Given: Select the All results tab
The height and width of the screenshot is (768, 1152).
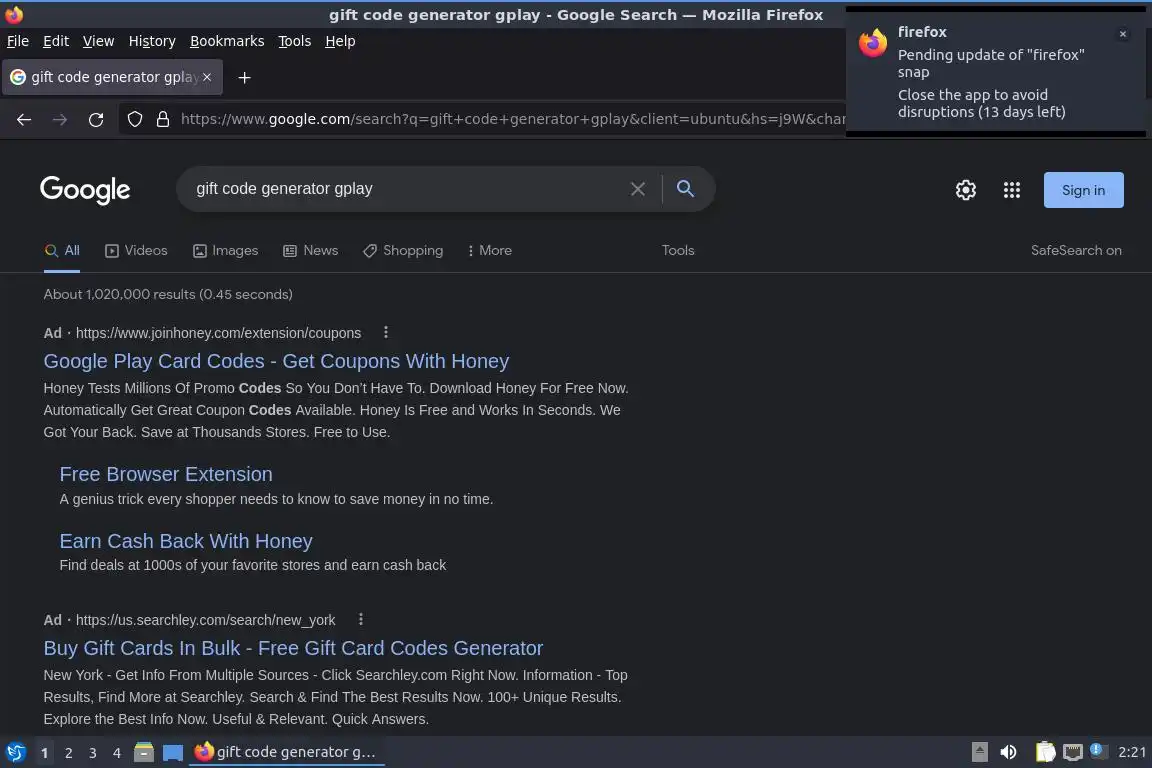Looking at the screenshot, I should [62, 251].
